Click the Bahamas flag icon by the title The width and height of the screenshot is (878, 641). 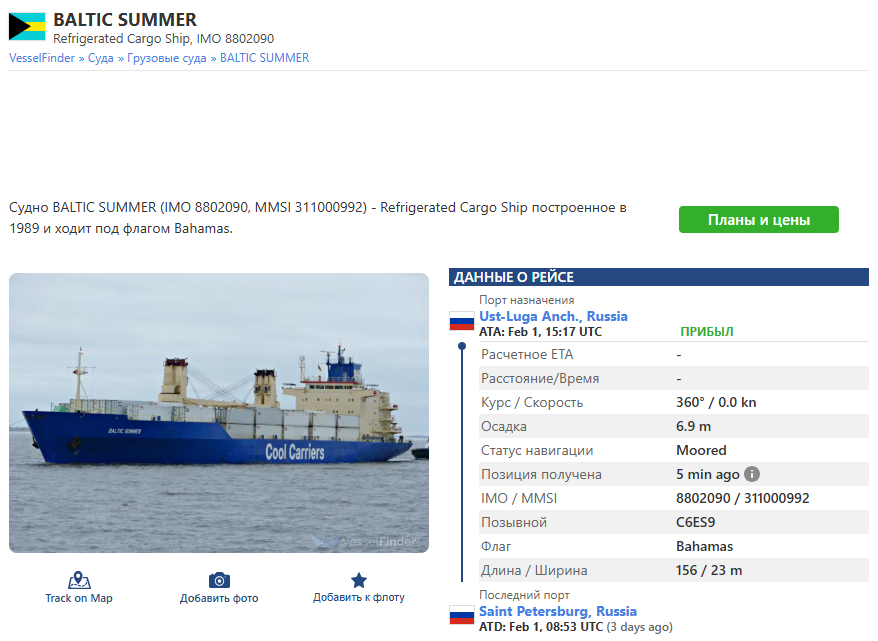click(27, 27)
